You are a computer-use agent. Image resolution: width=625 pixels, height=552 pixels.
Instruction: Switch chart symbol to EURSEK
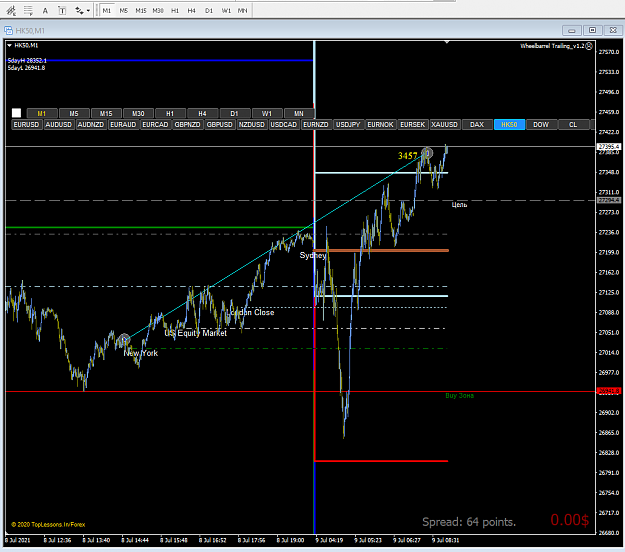coord(413,125)
